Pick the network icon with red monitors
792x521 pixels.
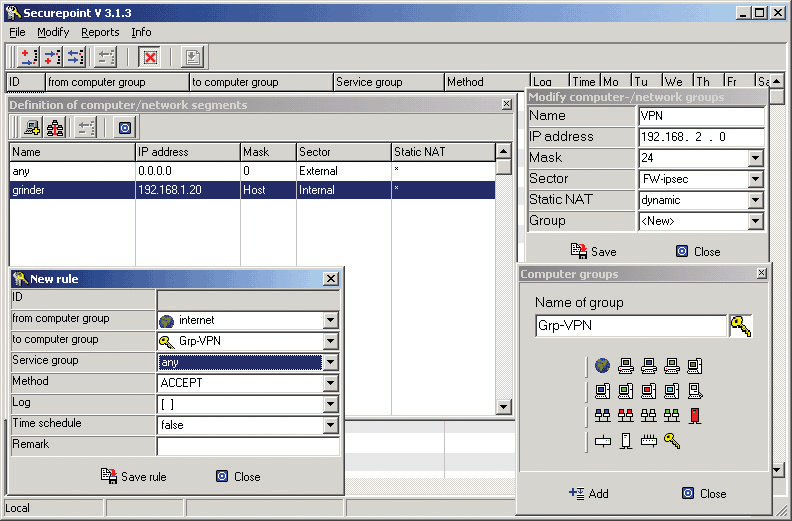tap(626, 415)
